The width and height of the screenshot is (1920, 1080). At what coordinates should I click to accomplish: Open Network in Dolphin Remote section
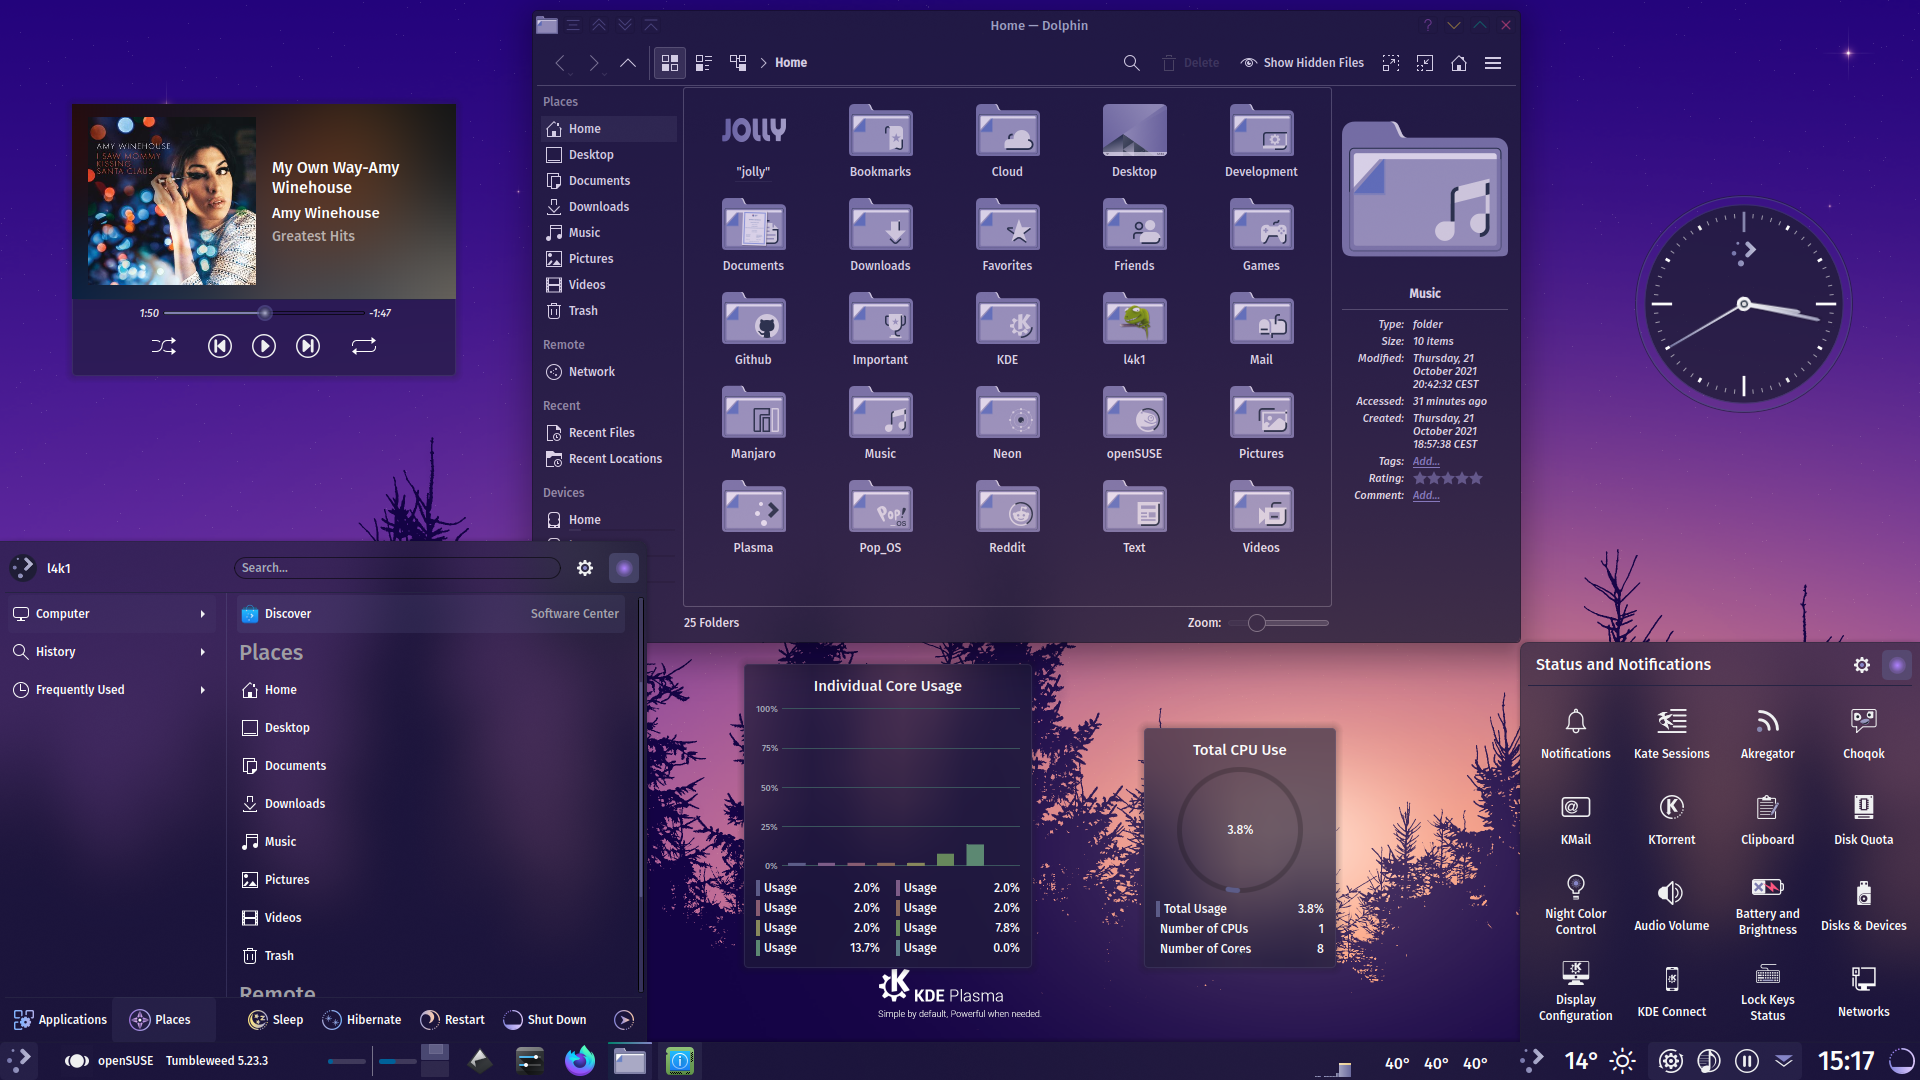tap(609, 372)
